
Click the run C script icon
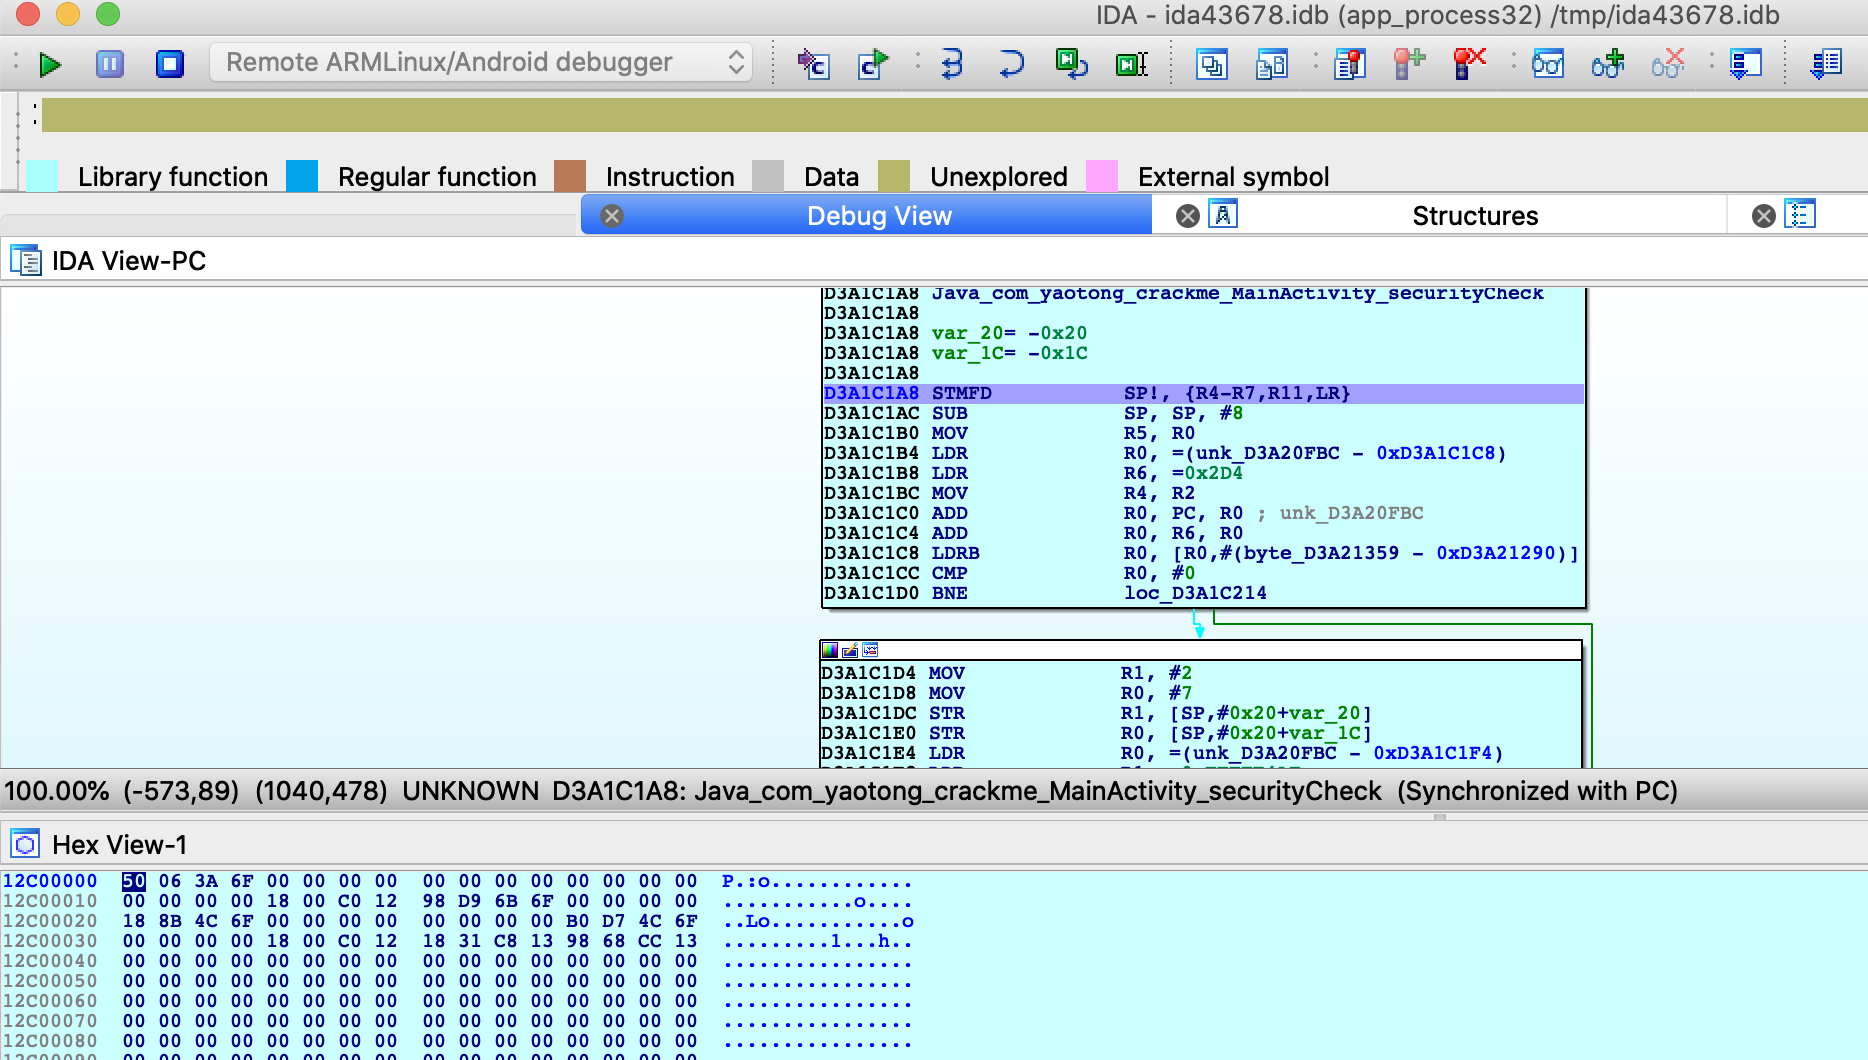click(x=873, y=64)
